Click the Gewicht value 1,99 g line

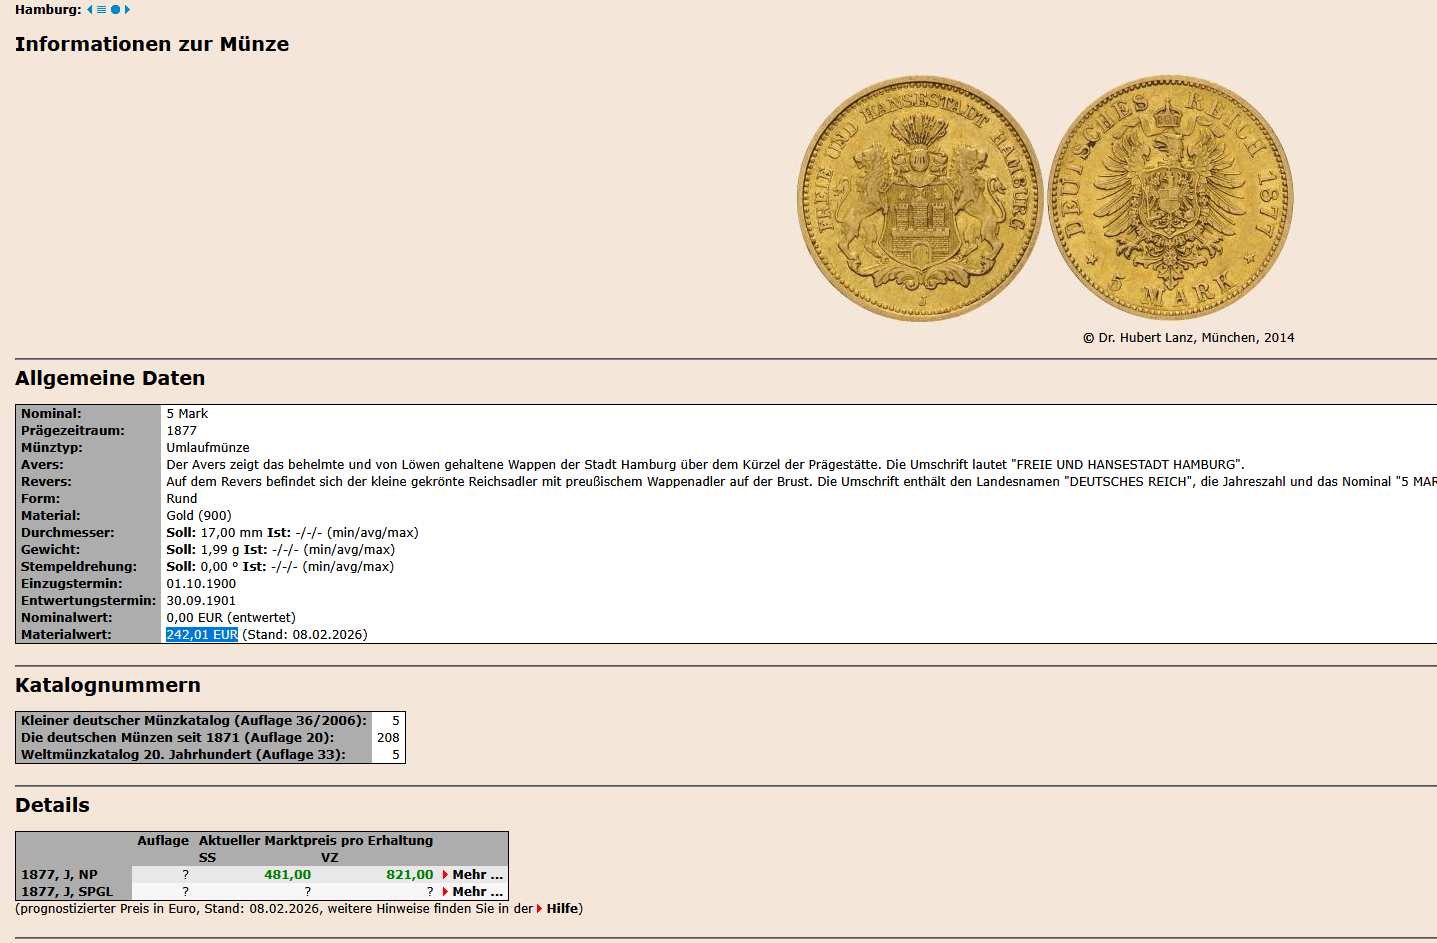coord(280,550)
